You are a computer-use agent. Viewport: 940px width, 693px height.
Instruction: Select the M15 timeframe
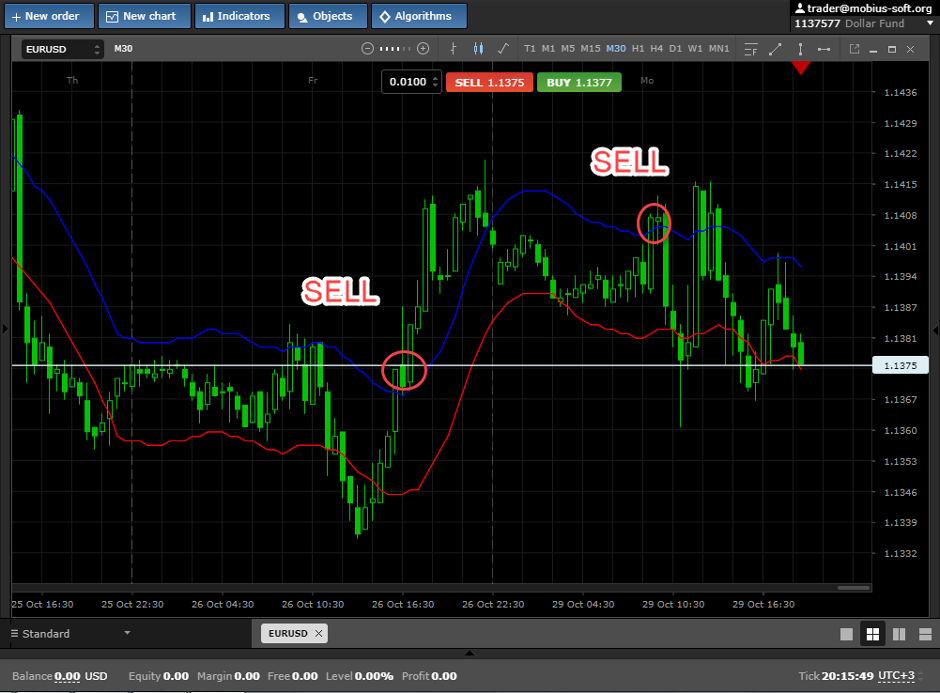[590, 49]
